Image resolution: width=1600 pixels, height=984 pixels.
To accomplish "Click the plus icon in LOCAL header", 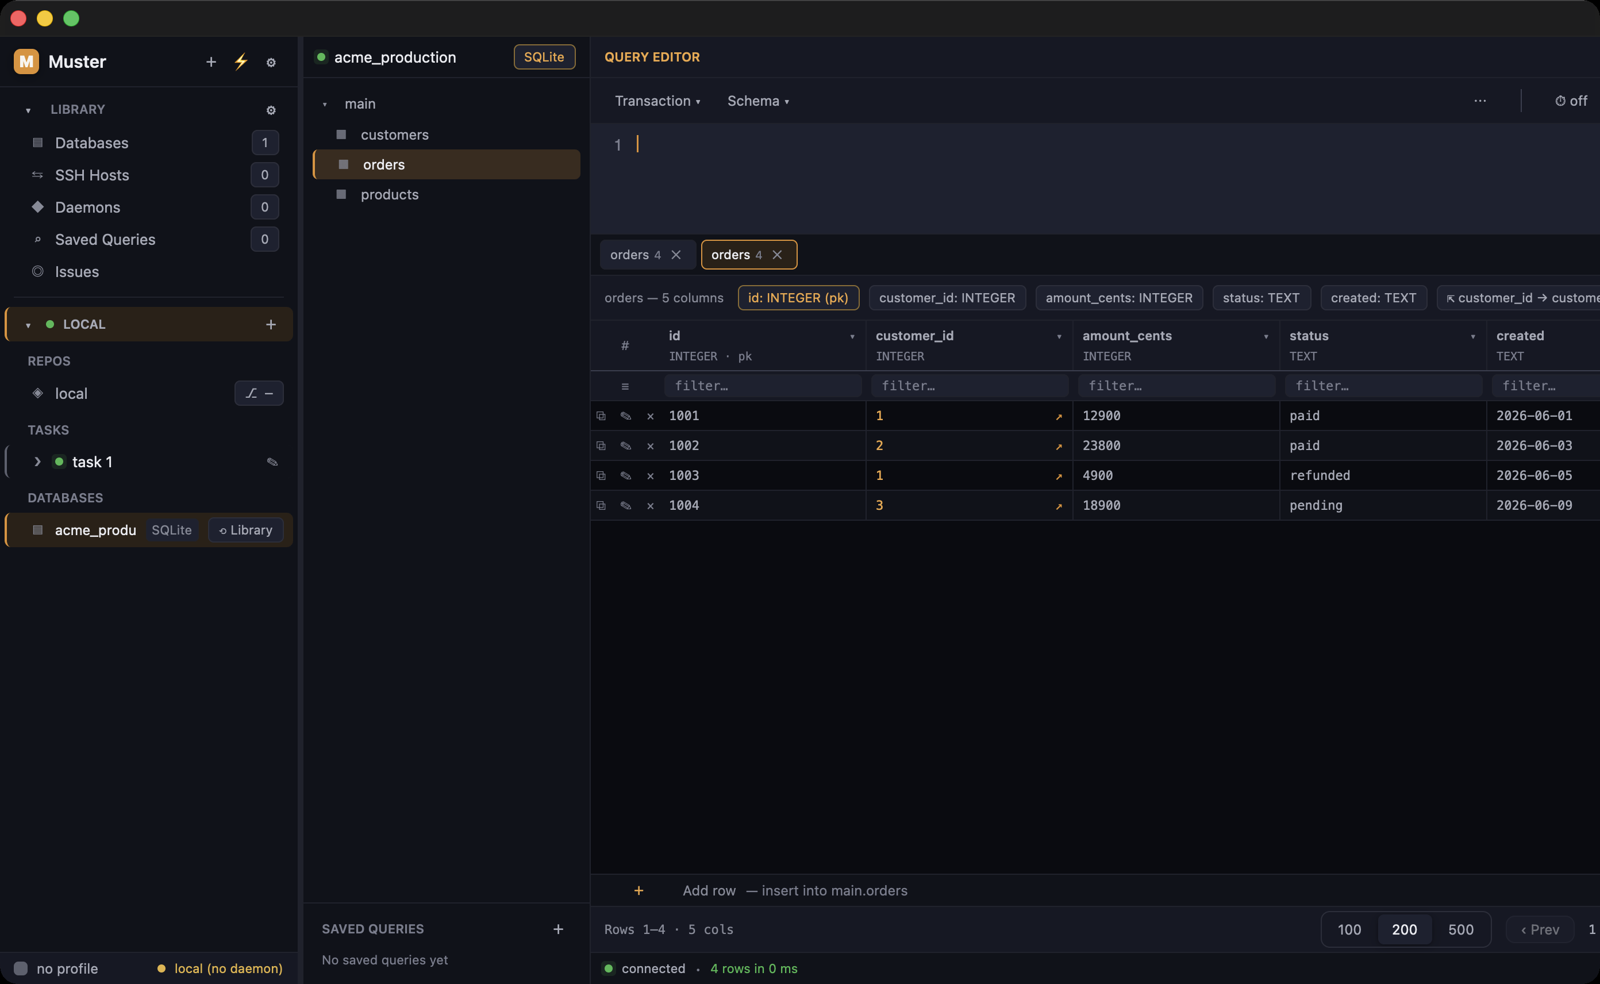I will [x=271, y=324].
